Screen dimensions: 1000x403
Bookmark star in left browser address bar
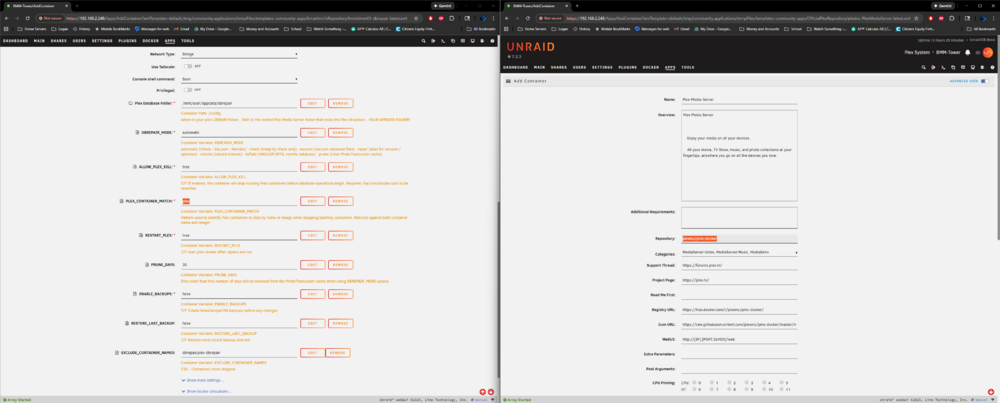coord(416,18)
